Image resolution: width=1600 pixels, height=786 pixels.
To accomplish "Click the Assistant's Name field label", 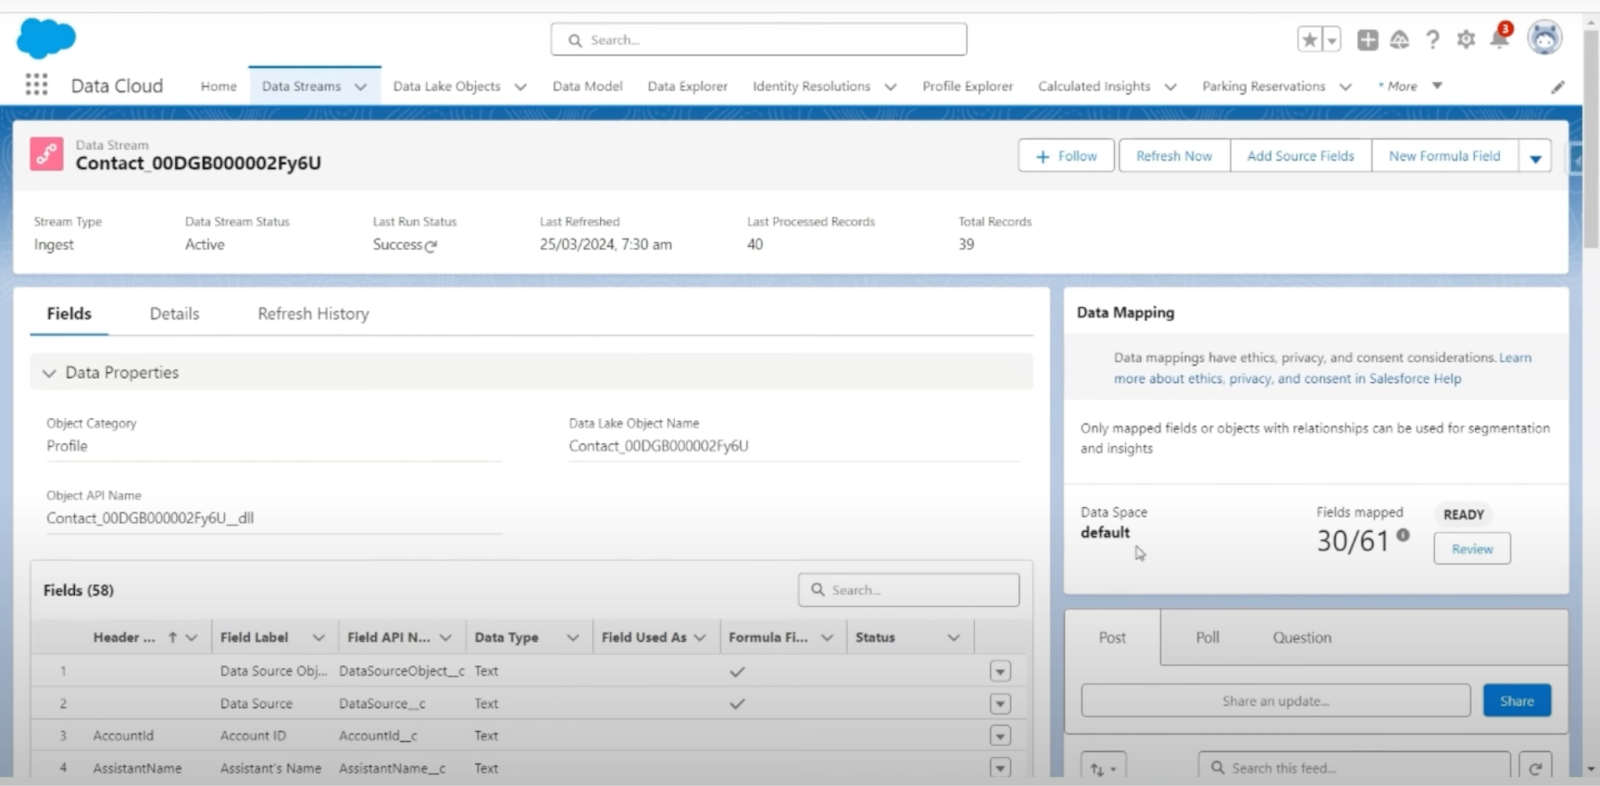I will pos(271,768).
